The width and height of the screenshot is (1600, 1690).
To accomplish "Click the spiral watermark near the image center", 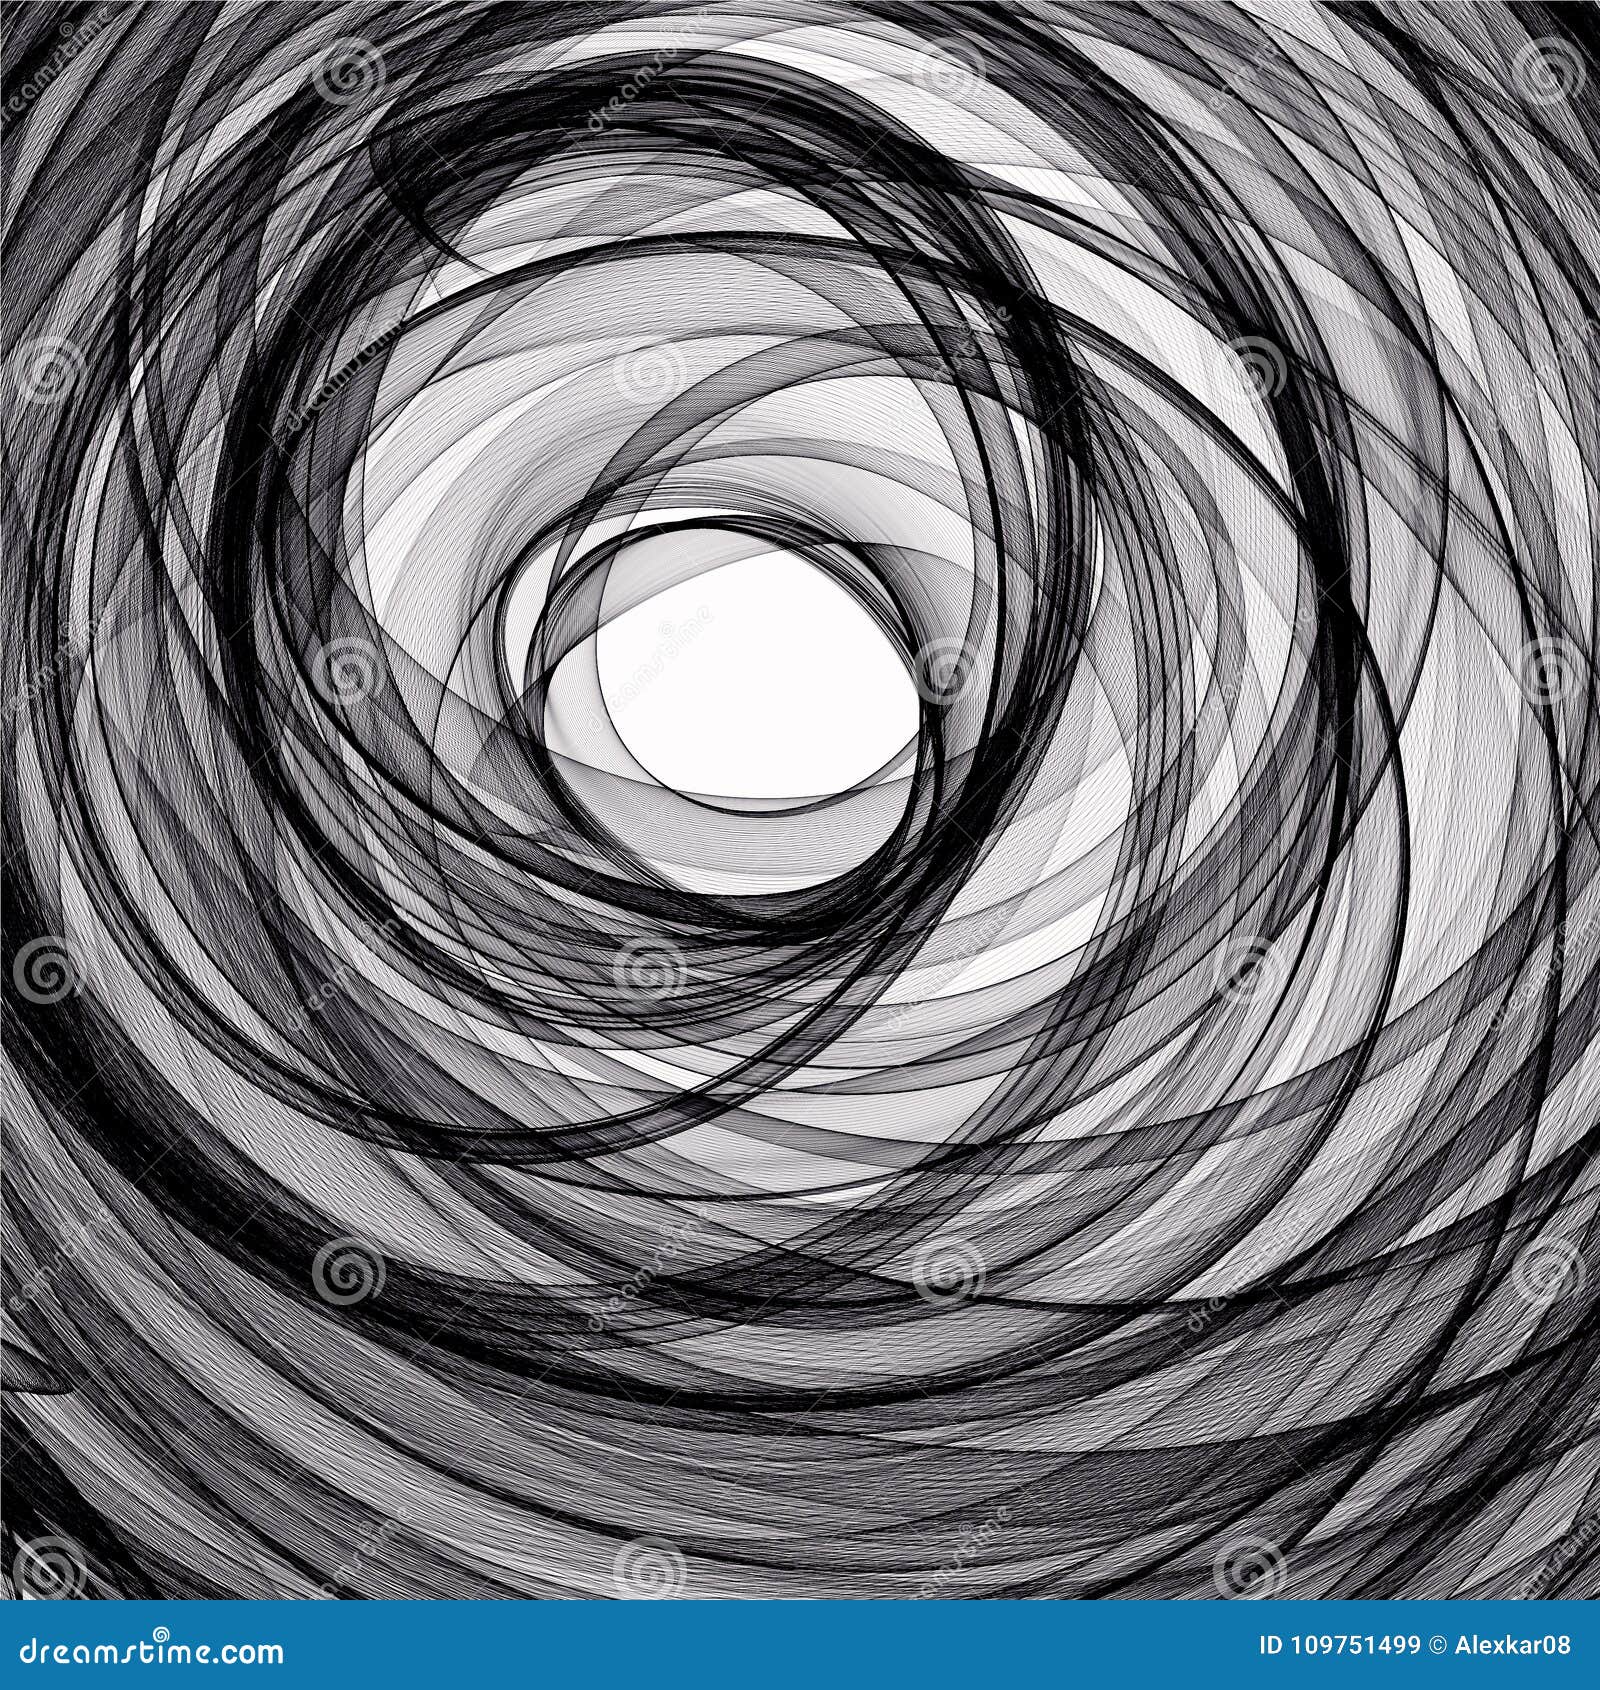I will 947,672.
